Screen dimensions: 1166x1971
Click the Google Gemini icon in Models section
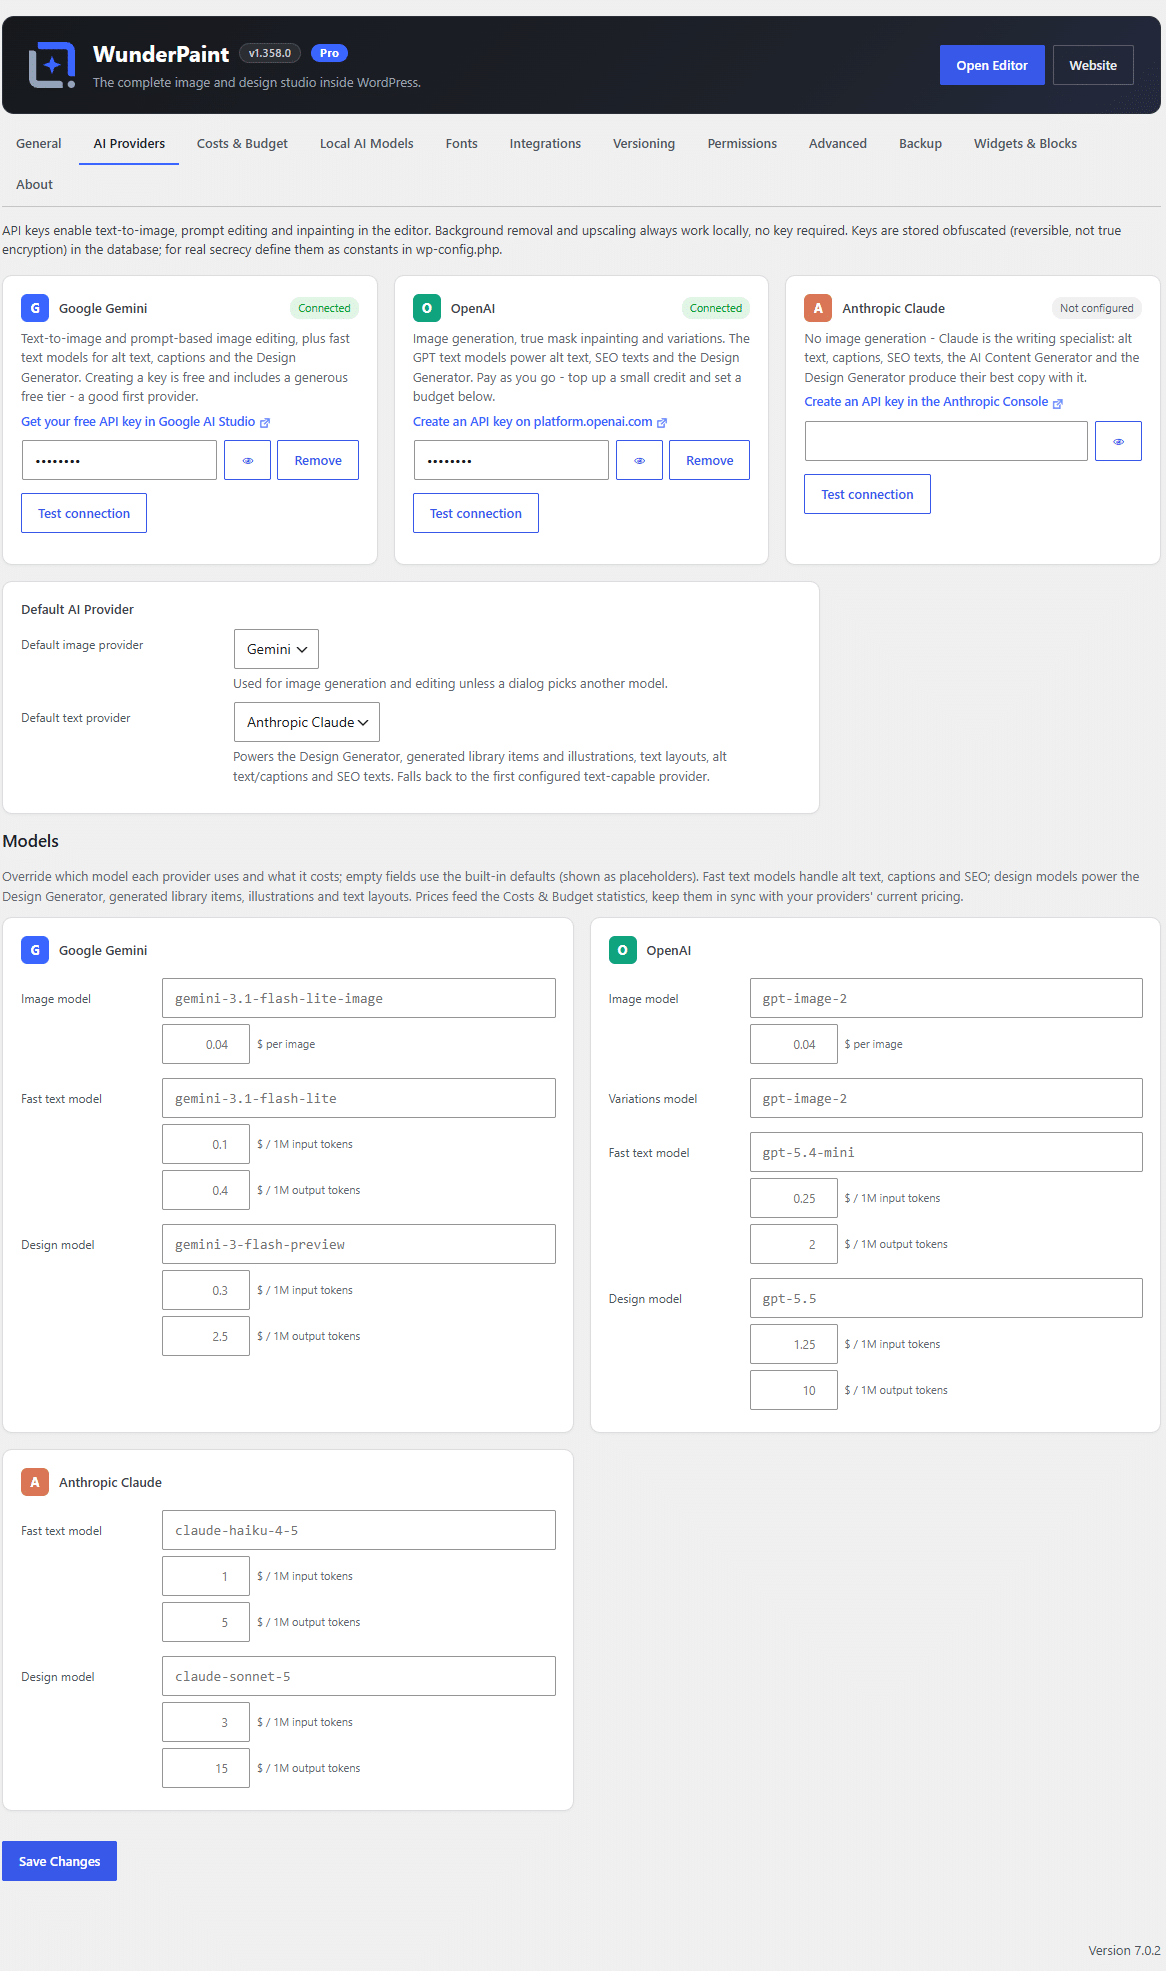coord(35,950)
